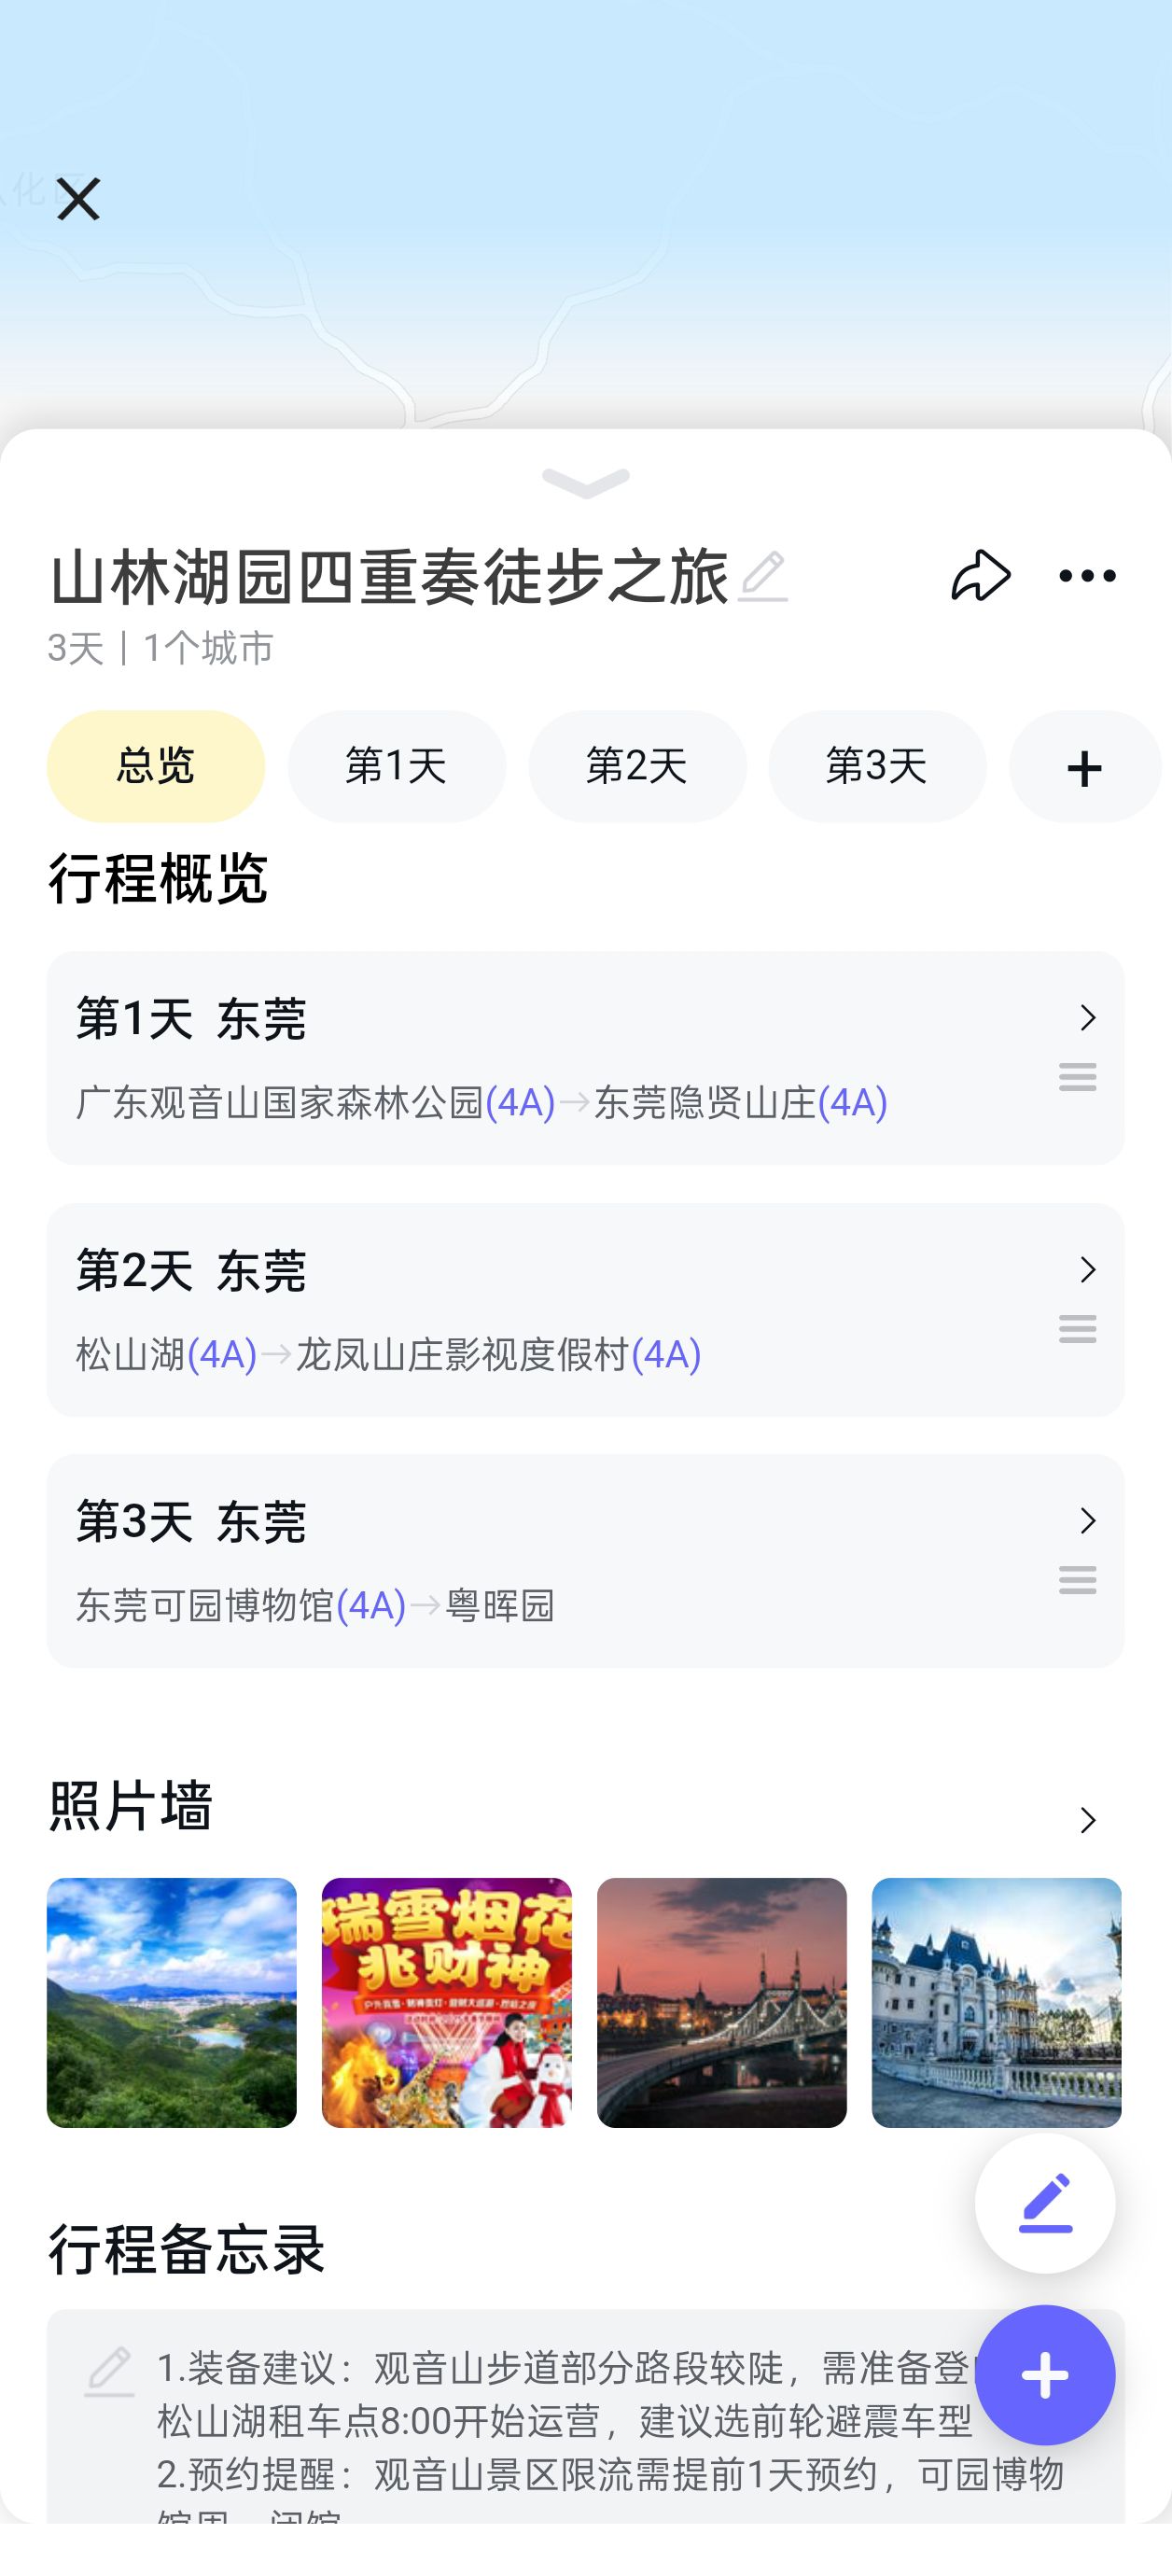Tap the share arrow icon
1172x2576 pixels.
pos(980,576)
